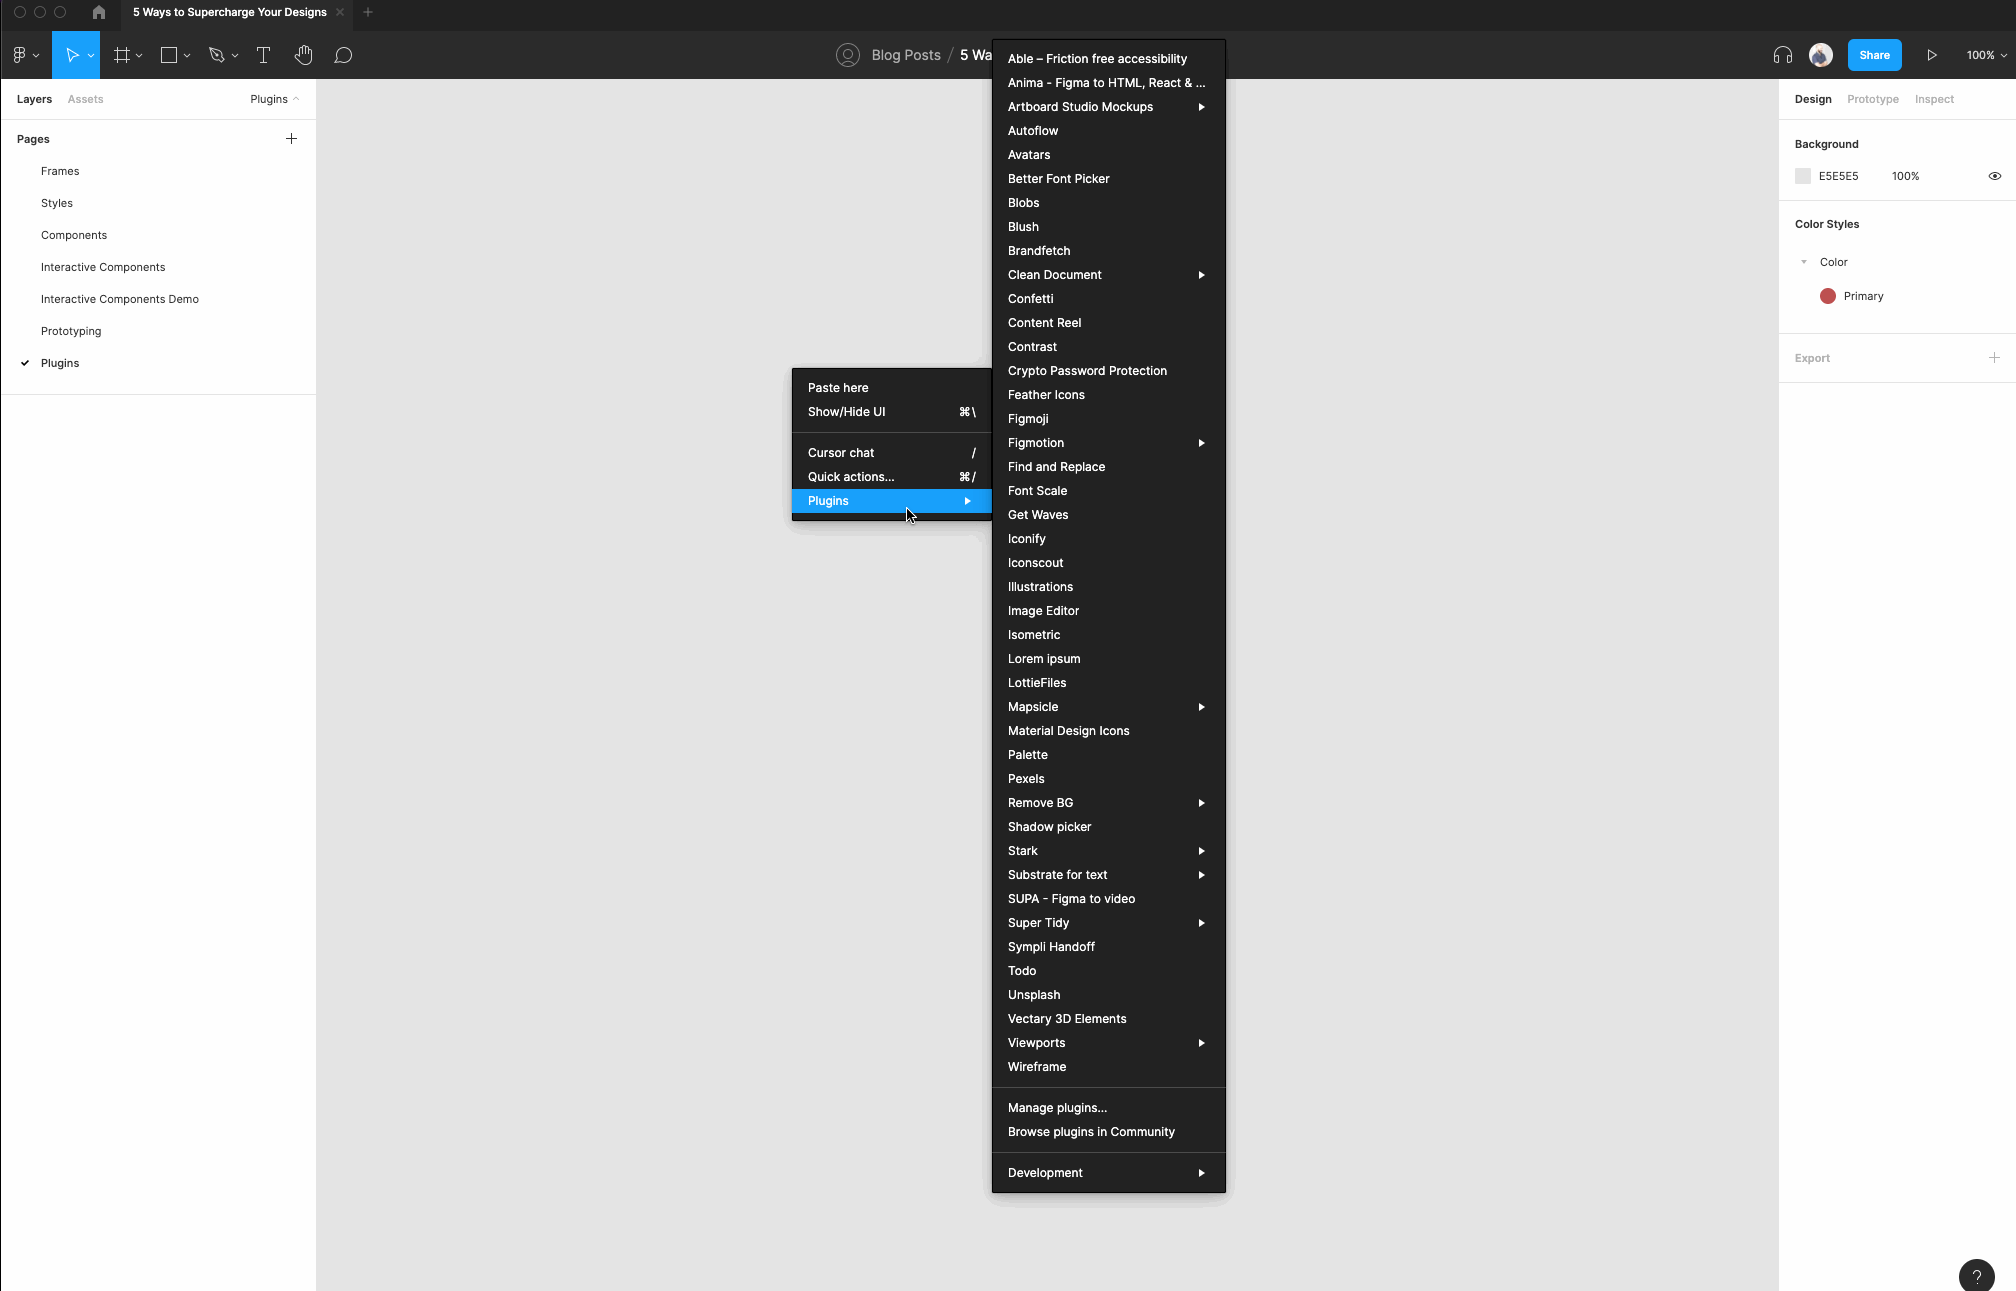
Task: Run the Lorem ipsum plugin
Action: [x=1108, y=659]
